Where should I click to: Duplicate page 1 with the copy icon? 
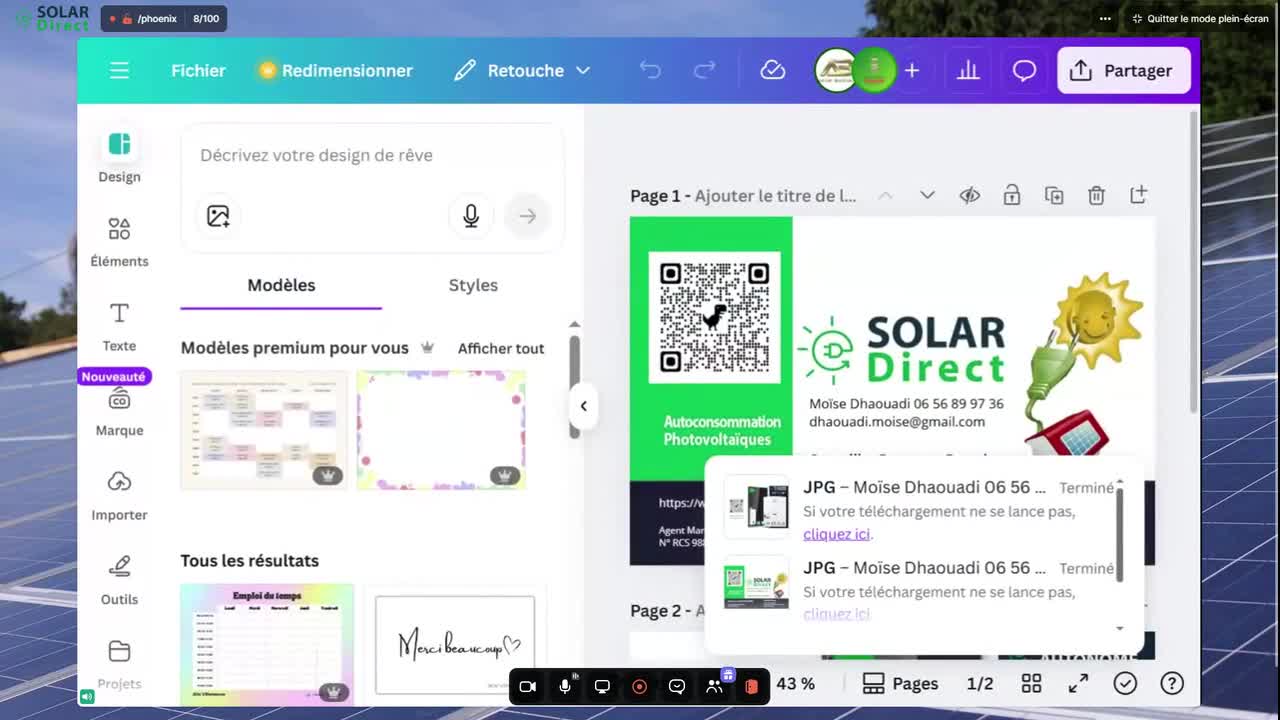pos(1054,195)
